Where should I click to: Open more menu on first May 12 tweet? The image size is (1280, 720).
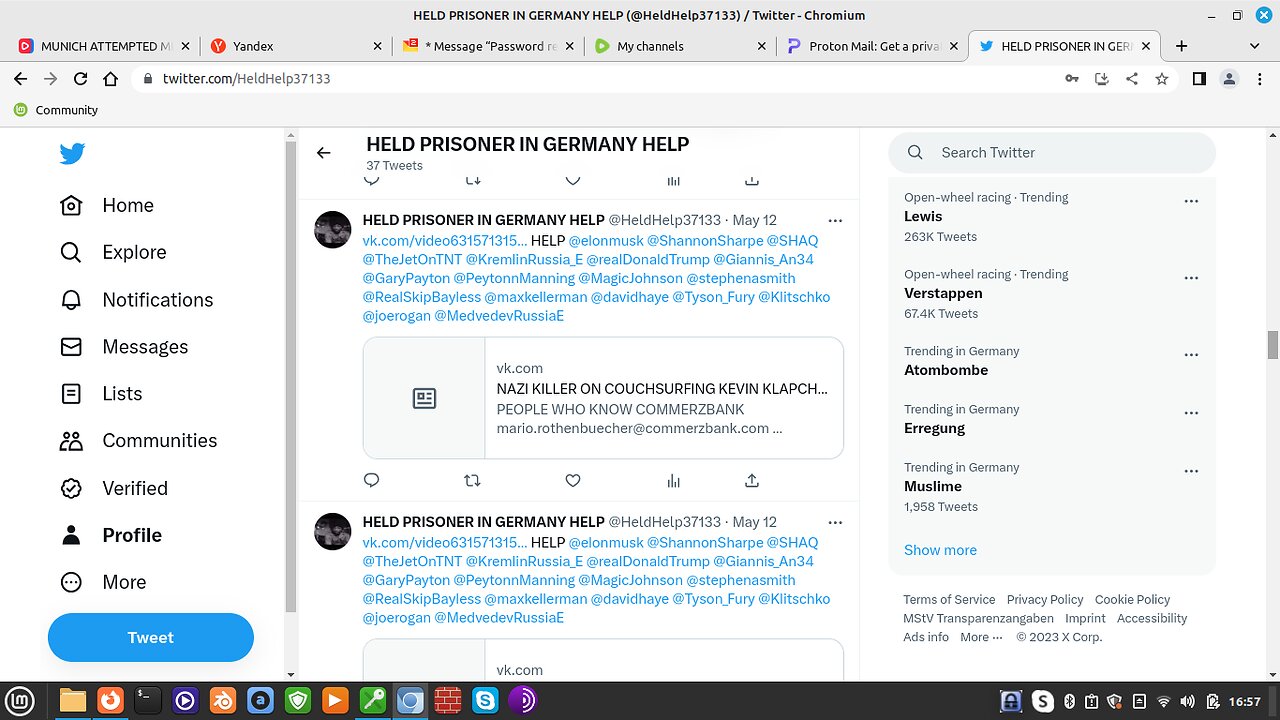click(x=835, y=220)
